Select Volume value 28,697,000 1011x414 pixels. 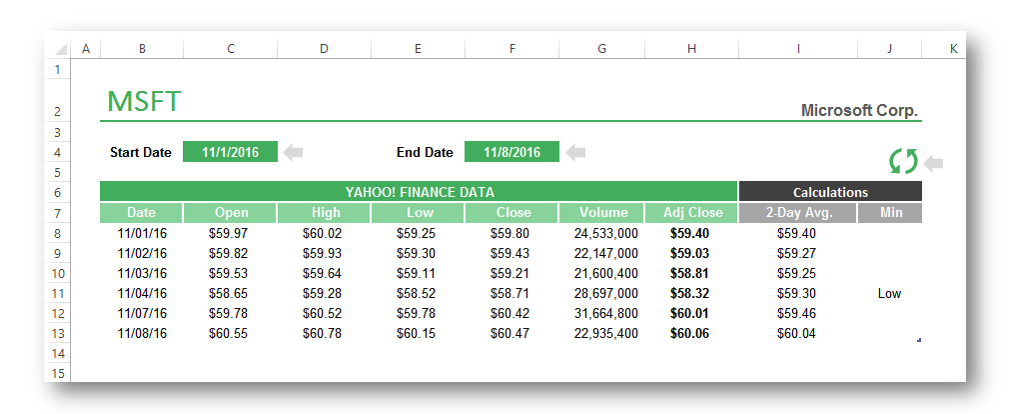click(x=606, y=293)
